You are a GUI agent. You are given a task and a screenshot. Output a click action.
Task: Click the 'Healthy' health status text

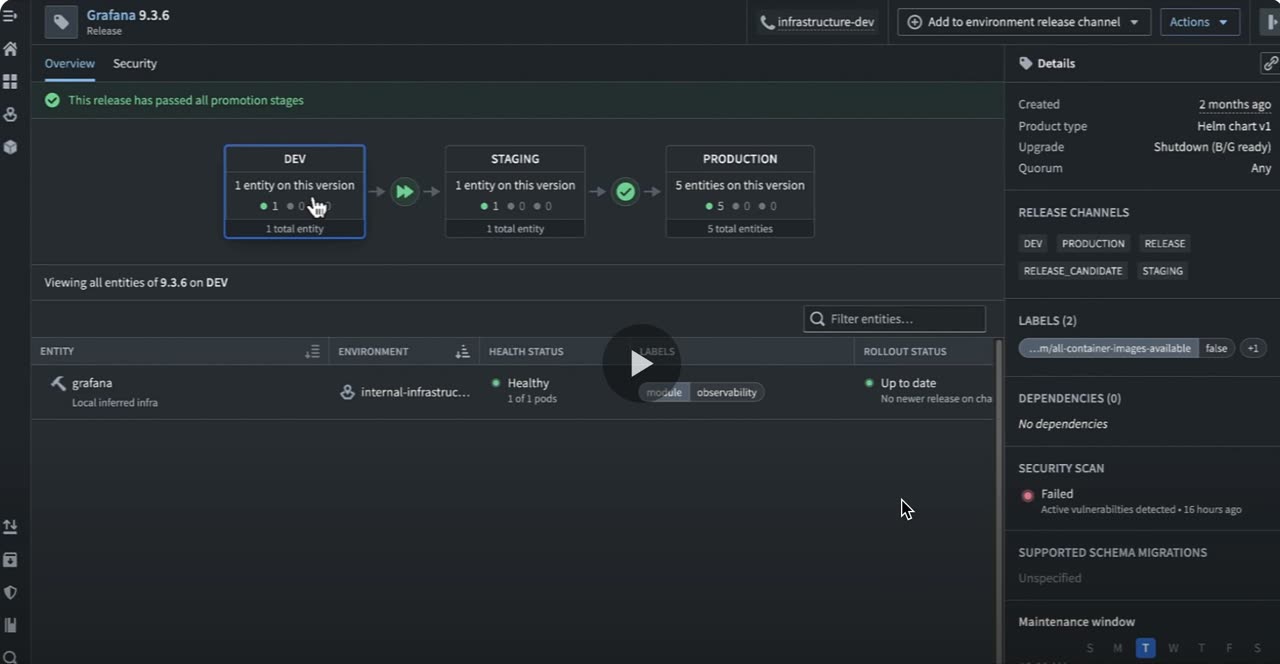[x=528, y=383]
